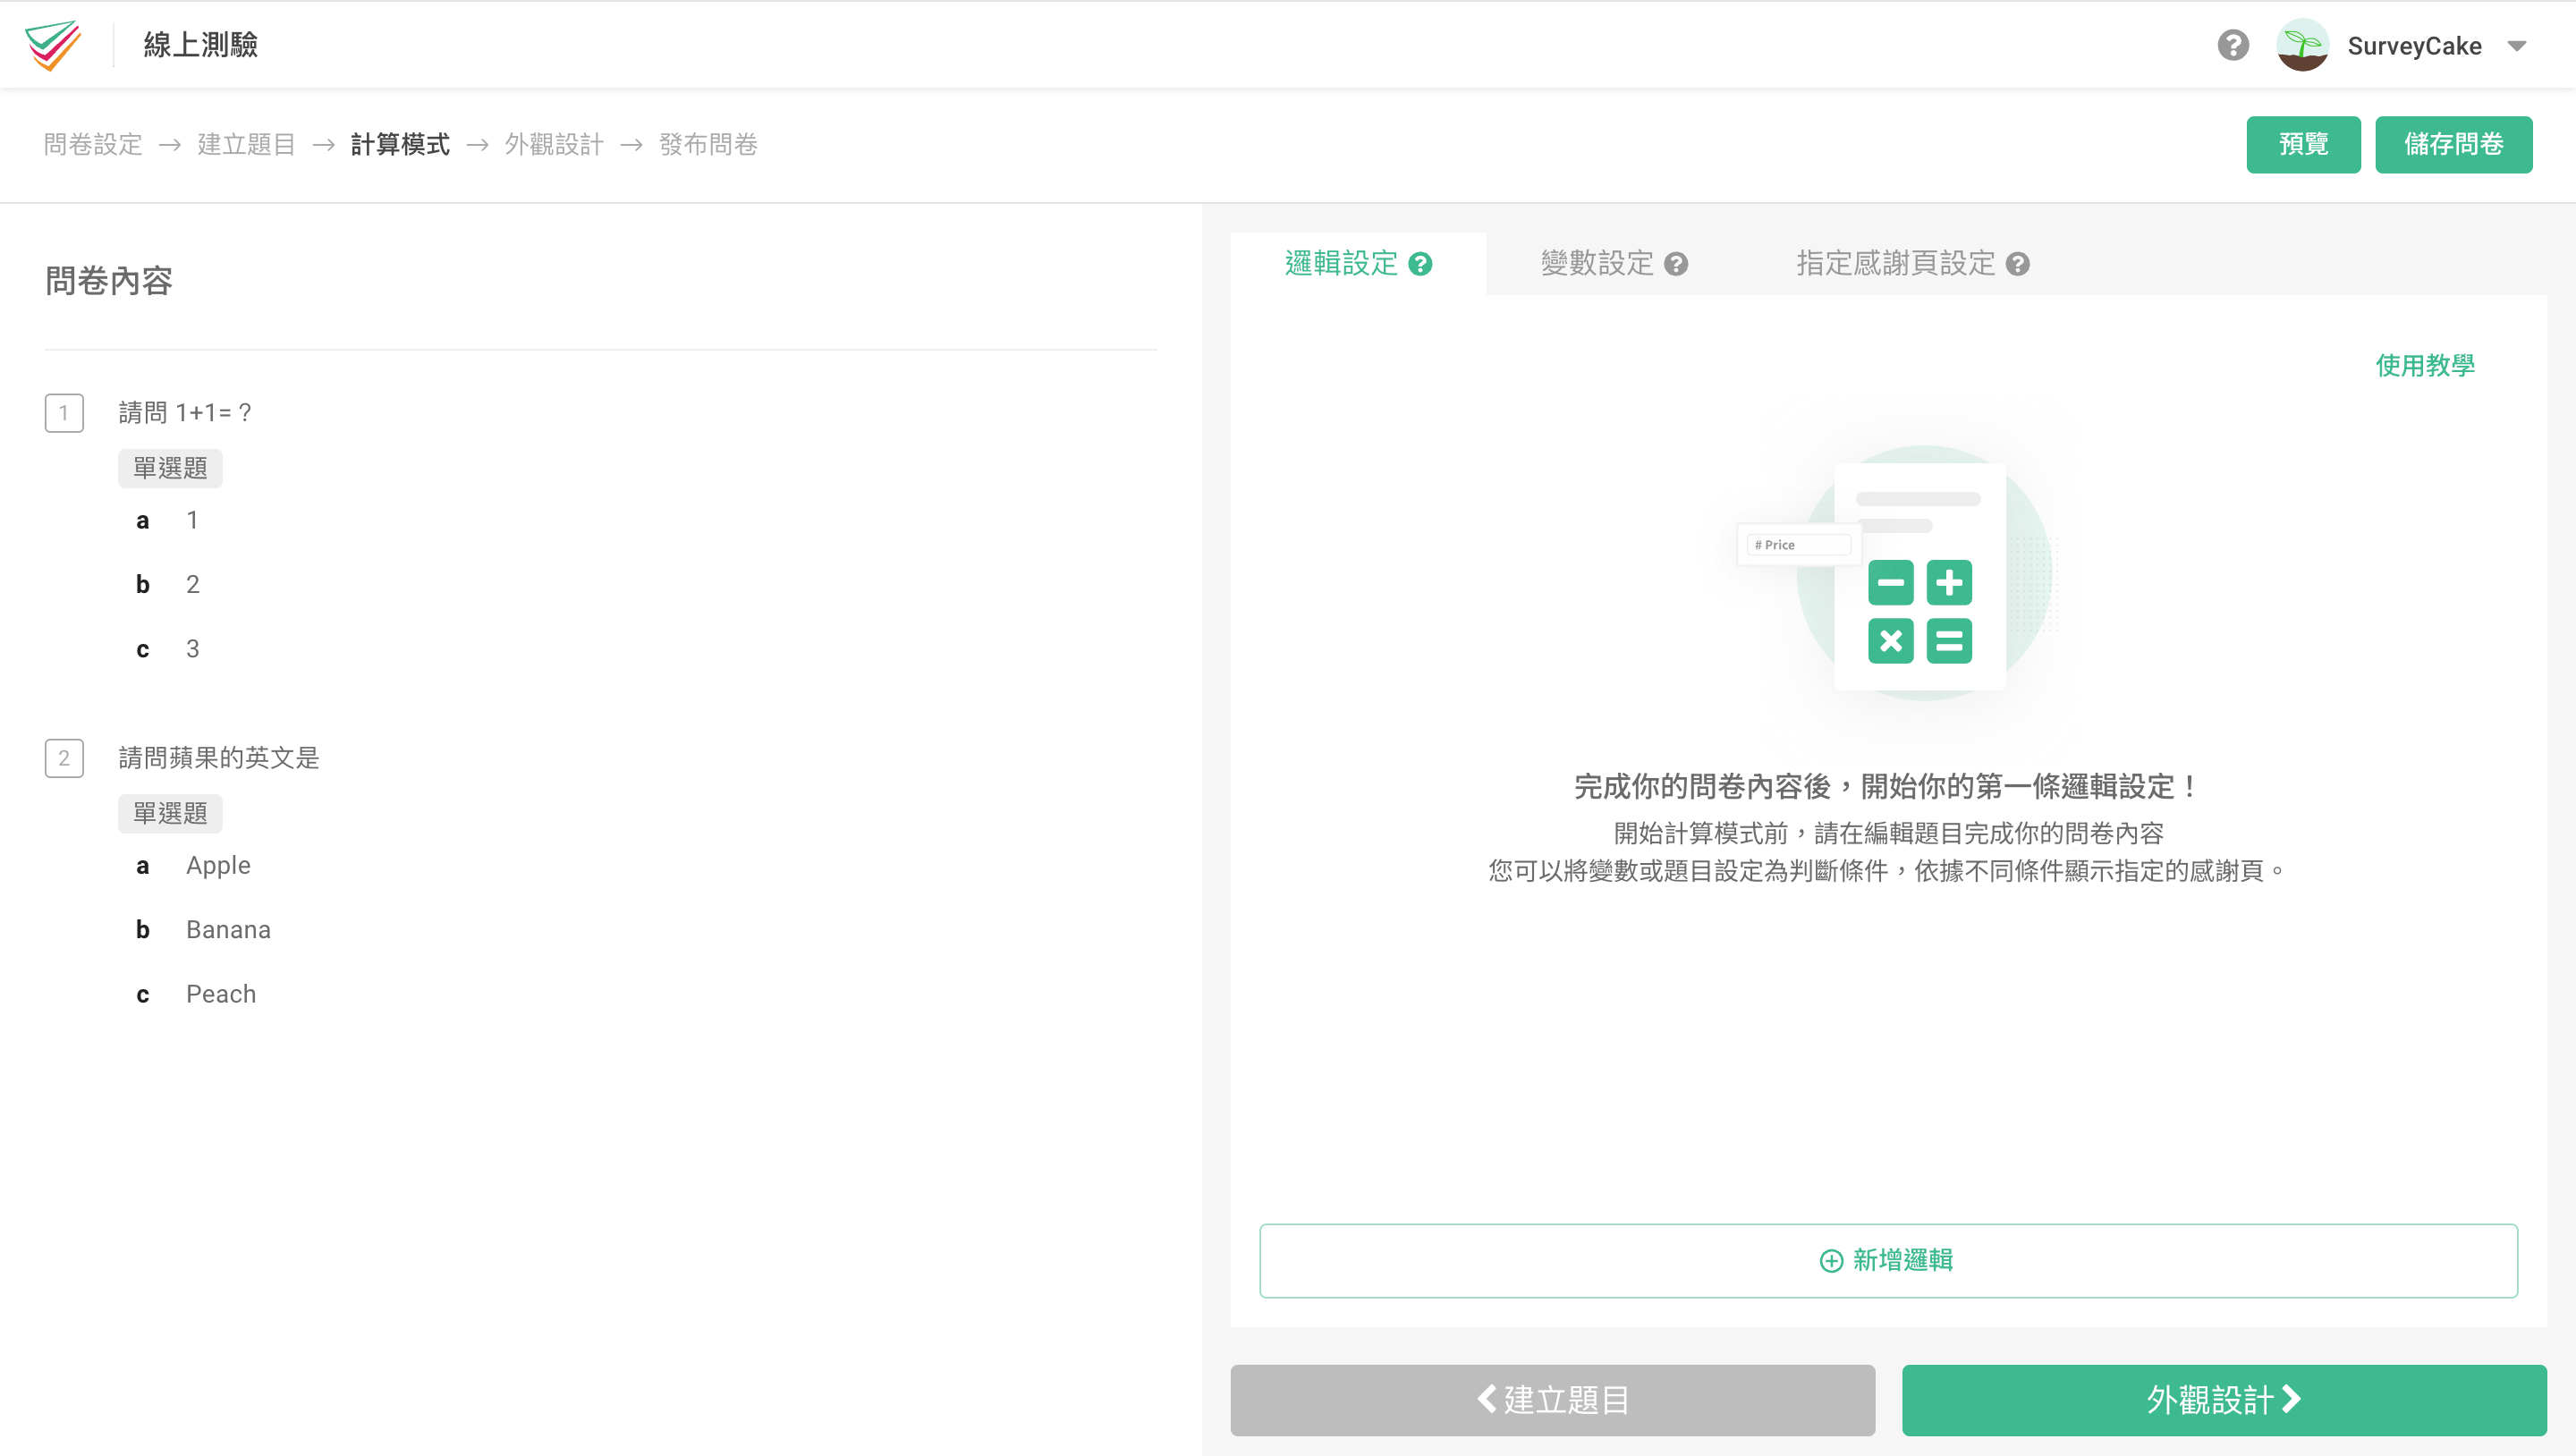Click the plus circle icon in 新增邏輯
The image size is (2576, 1456).
[1831, 1261]
